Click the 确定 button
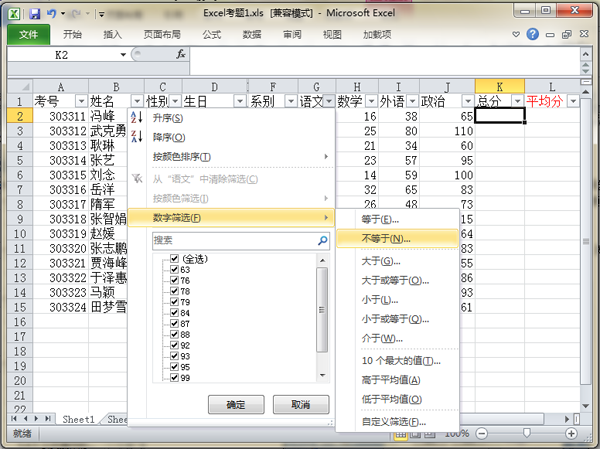 pyautogui.click(x=236, y=404)
